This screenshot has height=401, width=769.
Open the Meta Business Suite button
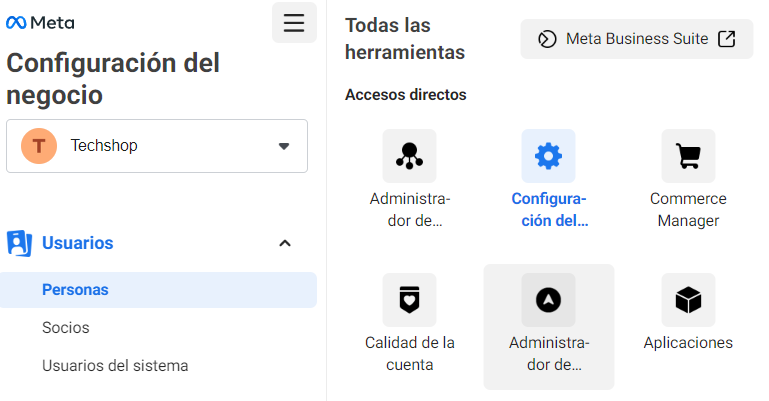tap(637, 39)
